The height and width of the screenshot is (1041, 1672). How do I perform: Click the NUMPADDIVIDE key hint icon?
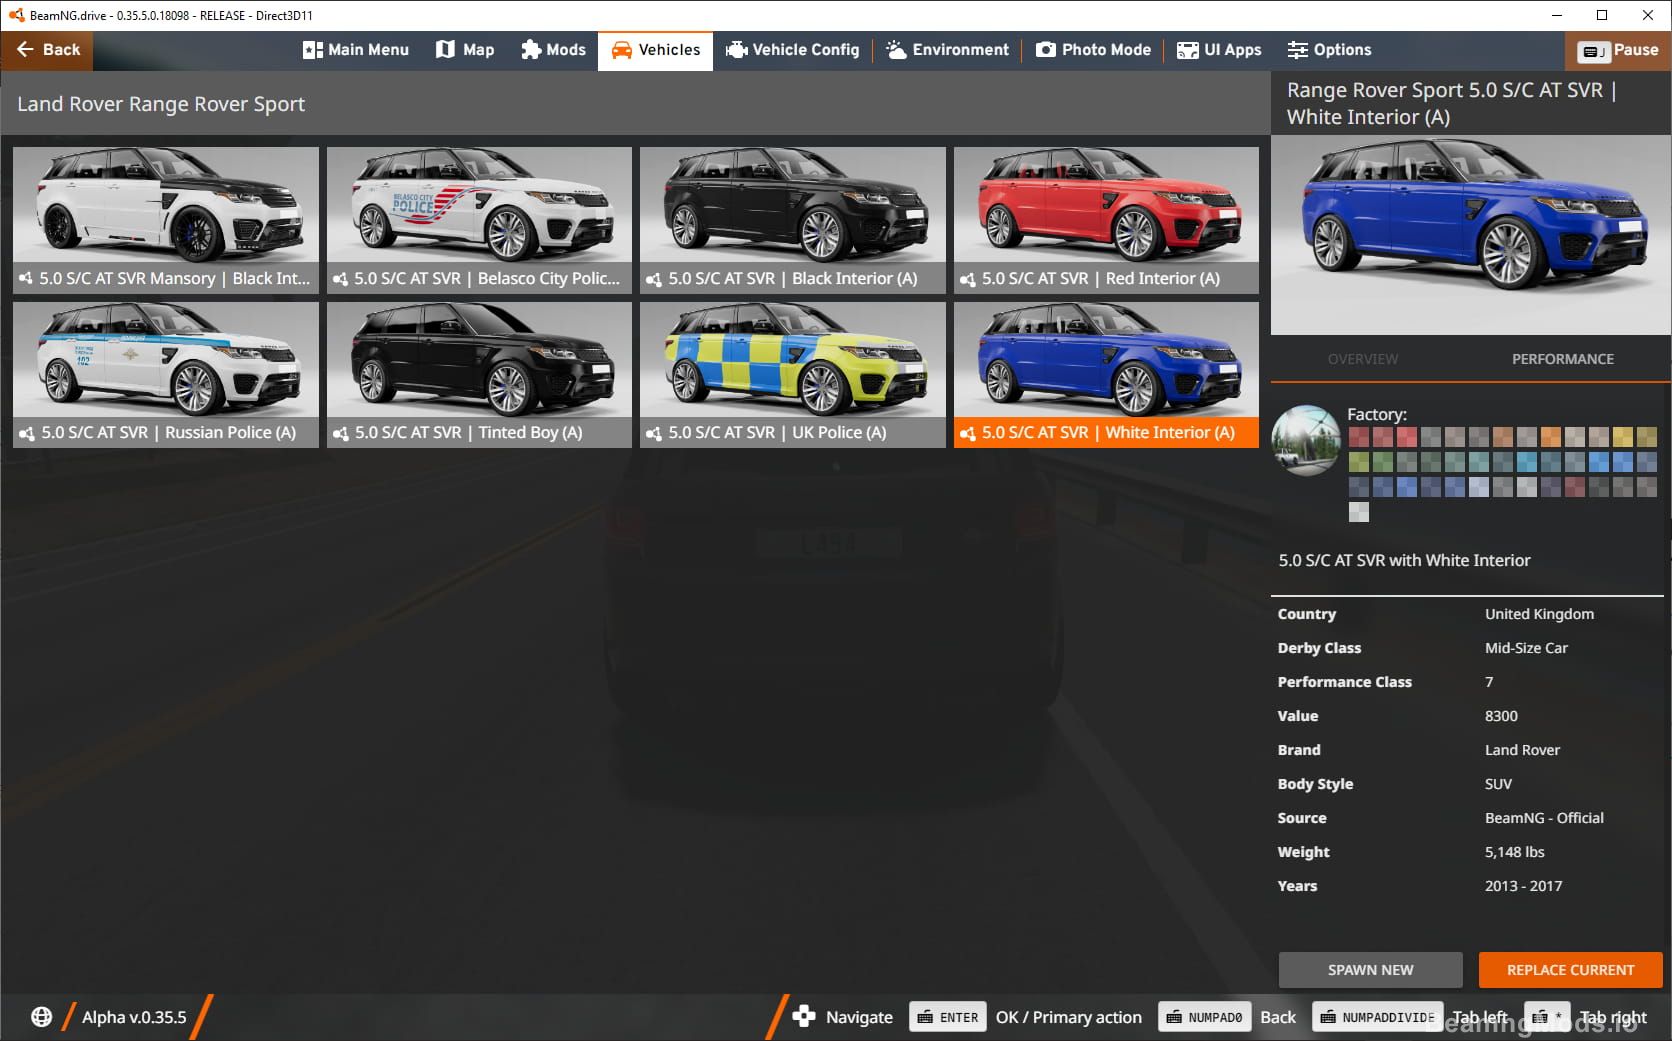[1377, 1017]
